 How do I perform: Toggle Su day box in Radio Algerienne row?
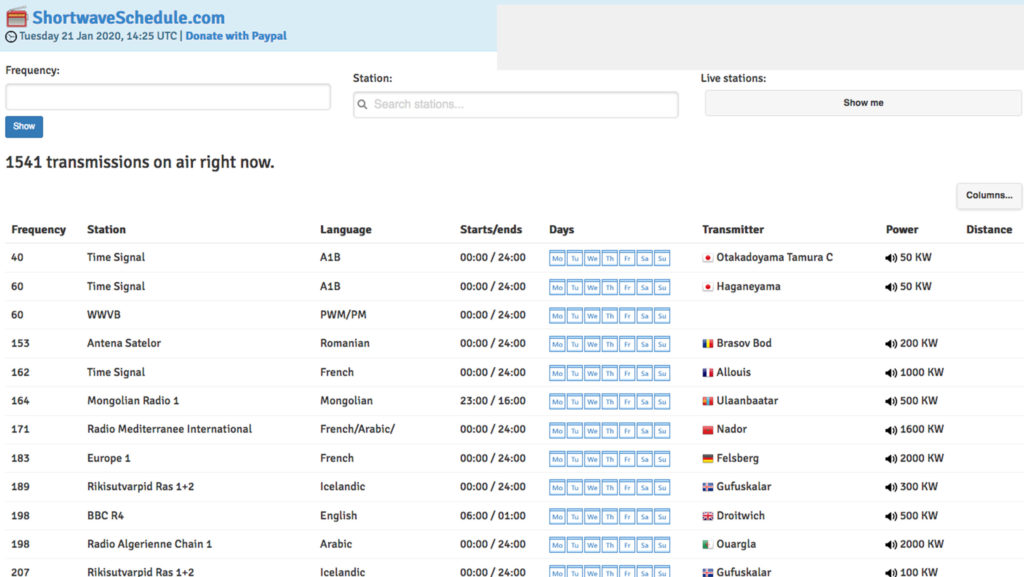(x=662, y=545)
